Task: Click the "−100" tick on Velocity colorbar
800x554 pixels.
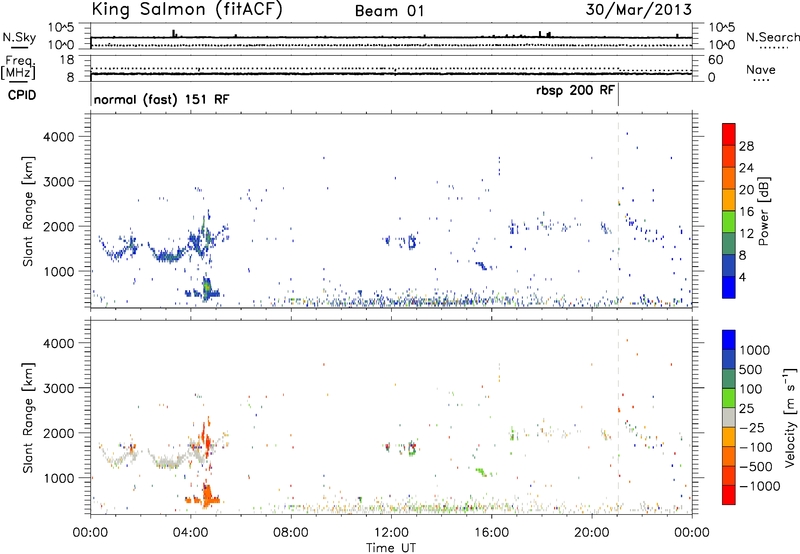Action: 756,447
